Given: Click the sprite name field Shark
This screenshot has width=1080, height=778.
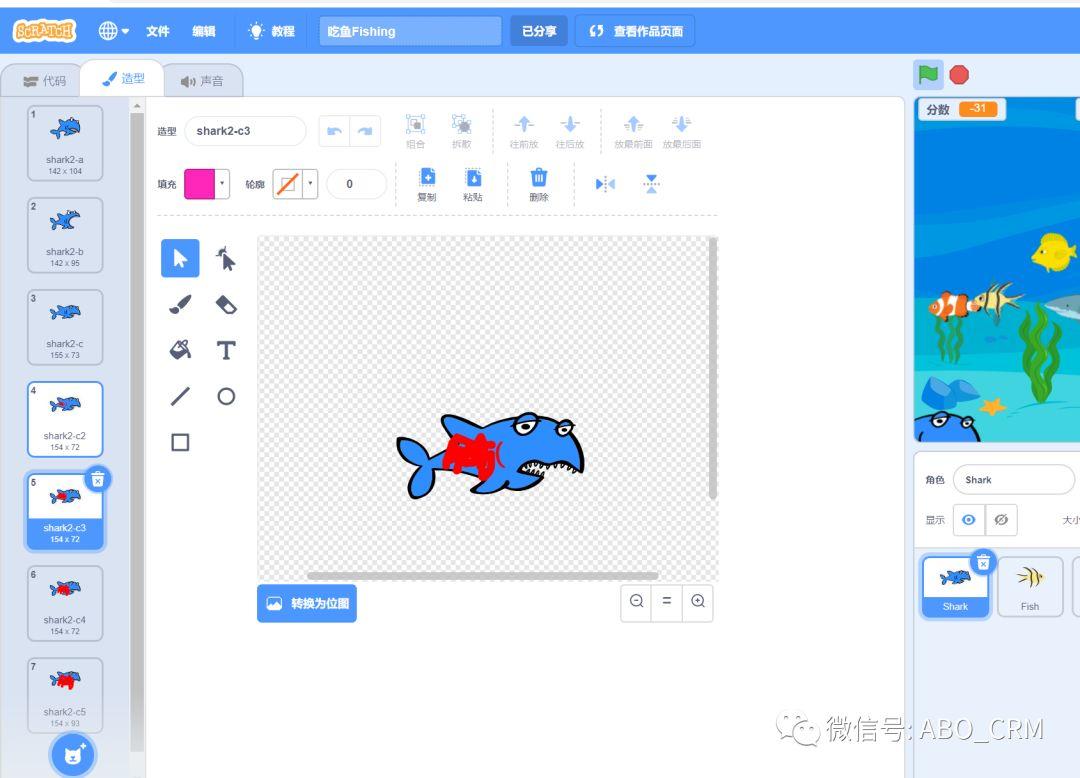Looking at the screenshot, I should click(x=1013, y=480).
